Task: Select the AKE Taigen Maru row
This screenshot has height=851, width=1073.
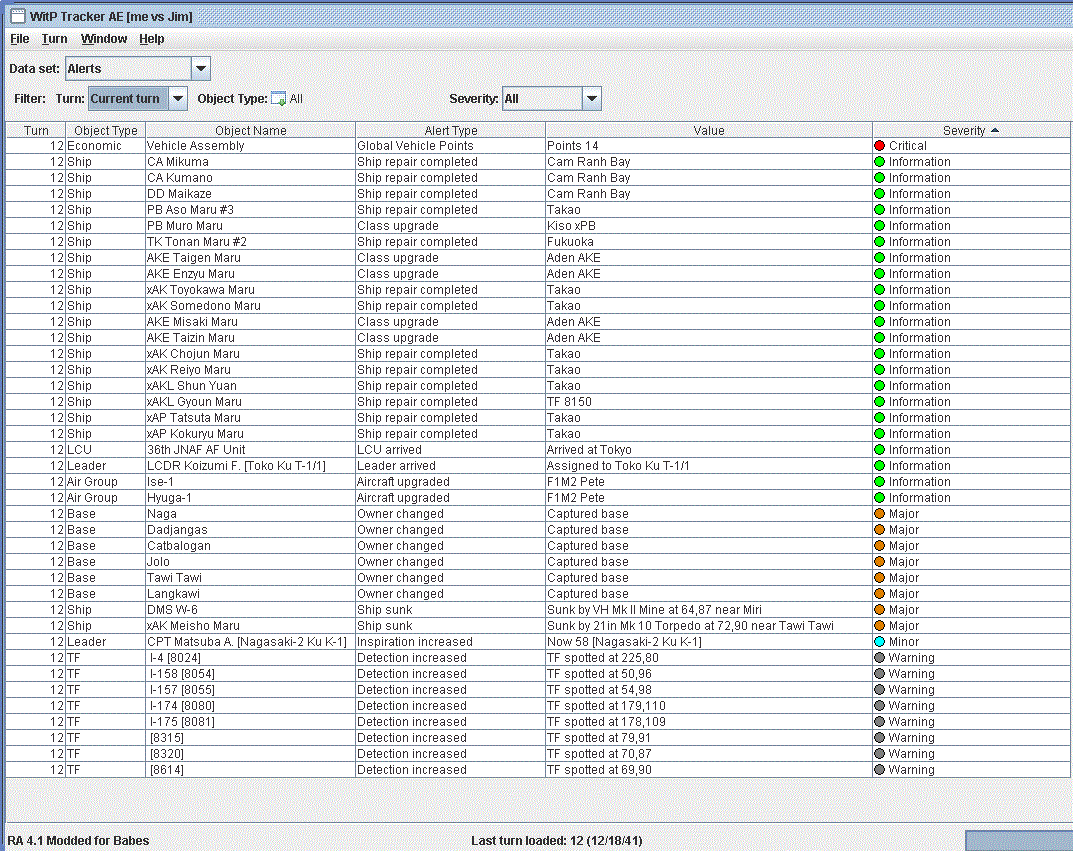Action: pos(539,258)
